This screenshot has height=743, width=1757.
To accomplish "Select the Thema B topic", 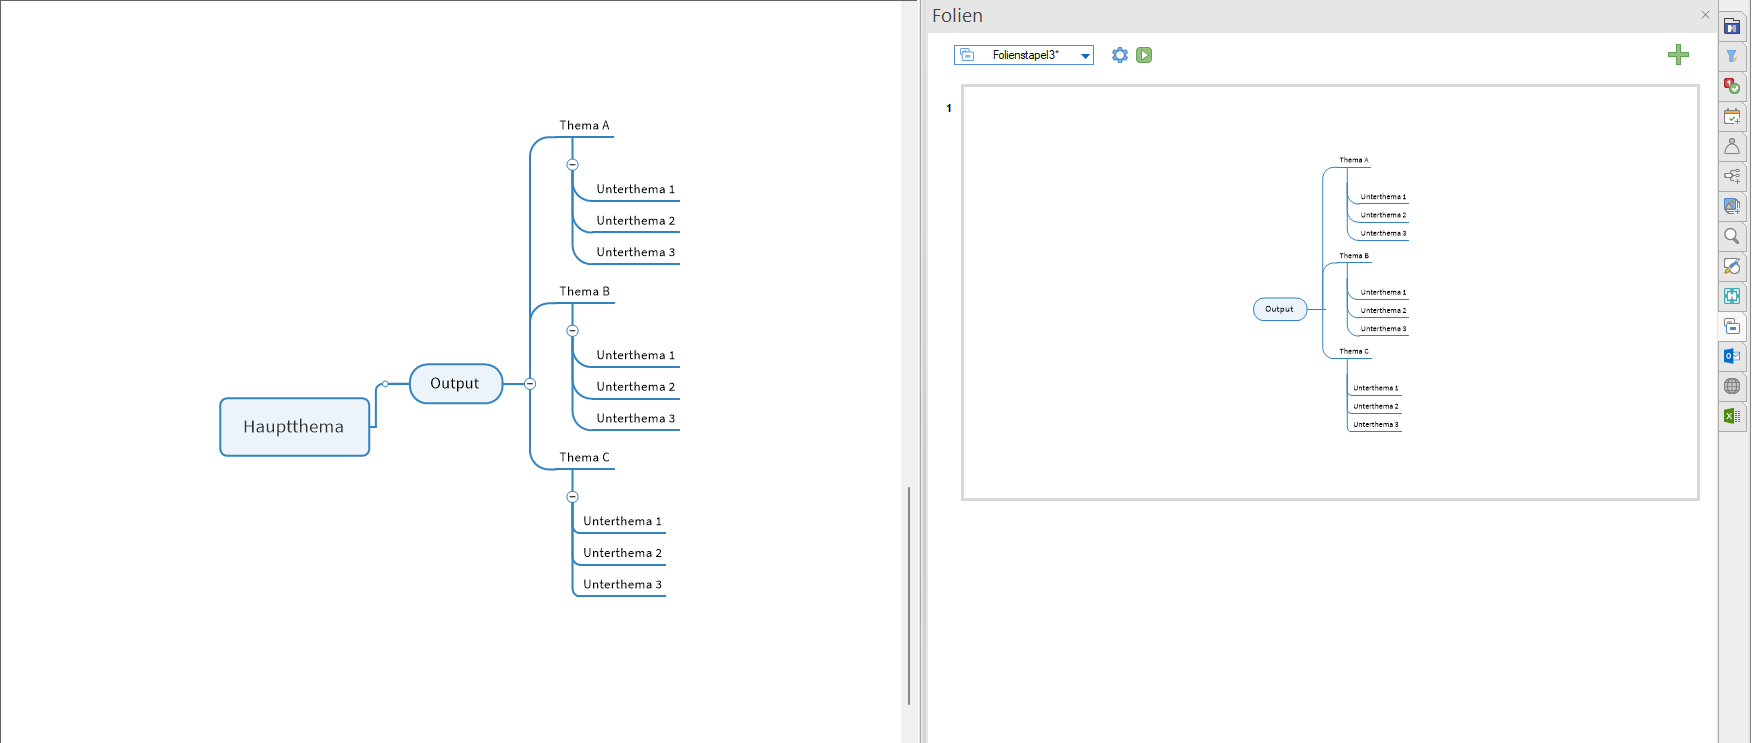I will click(584, 292).
